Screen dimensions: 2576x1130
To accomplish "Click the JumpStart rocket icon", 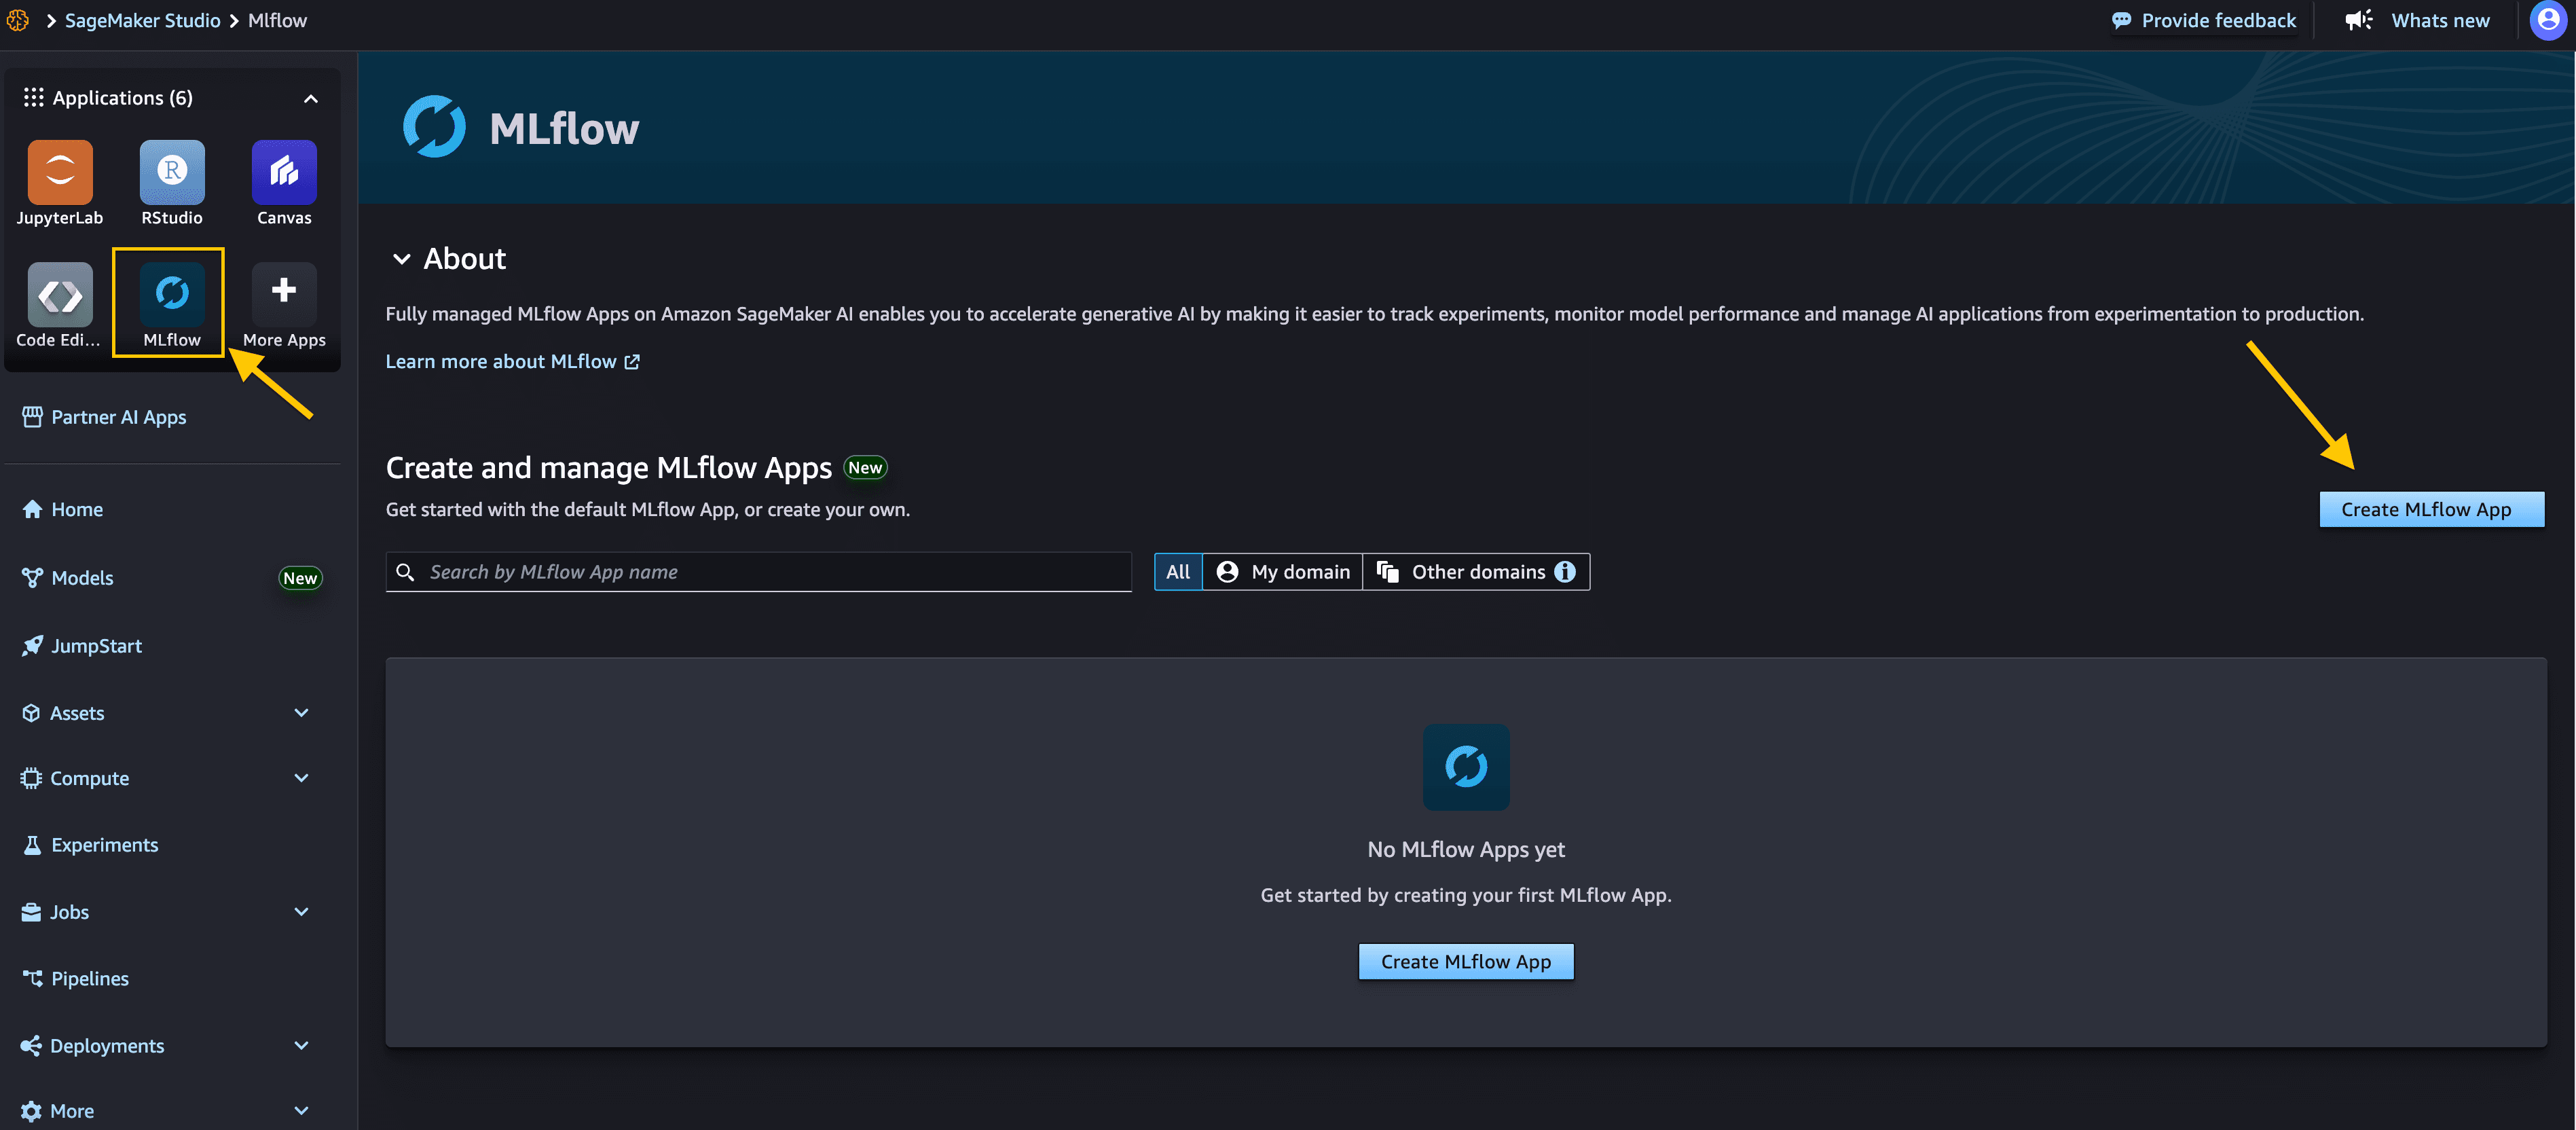I will (x=32, y=646).
